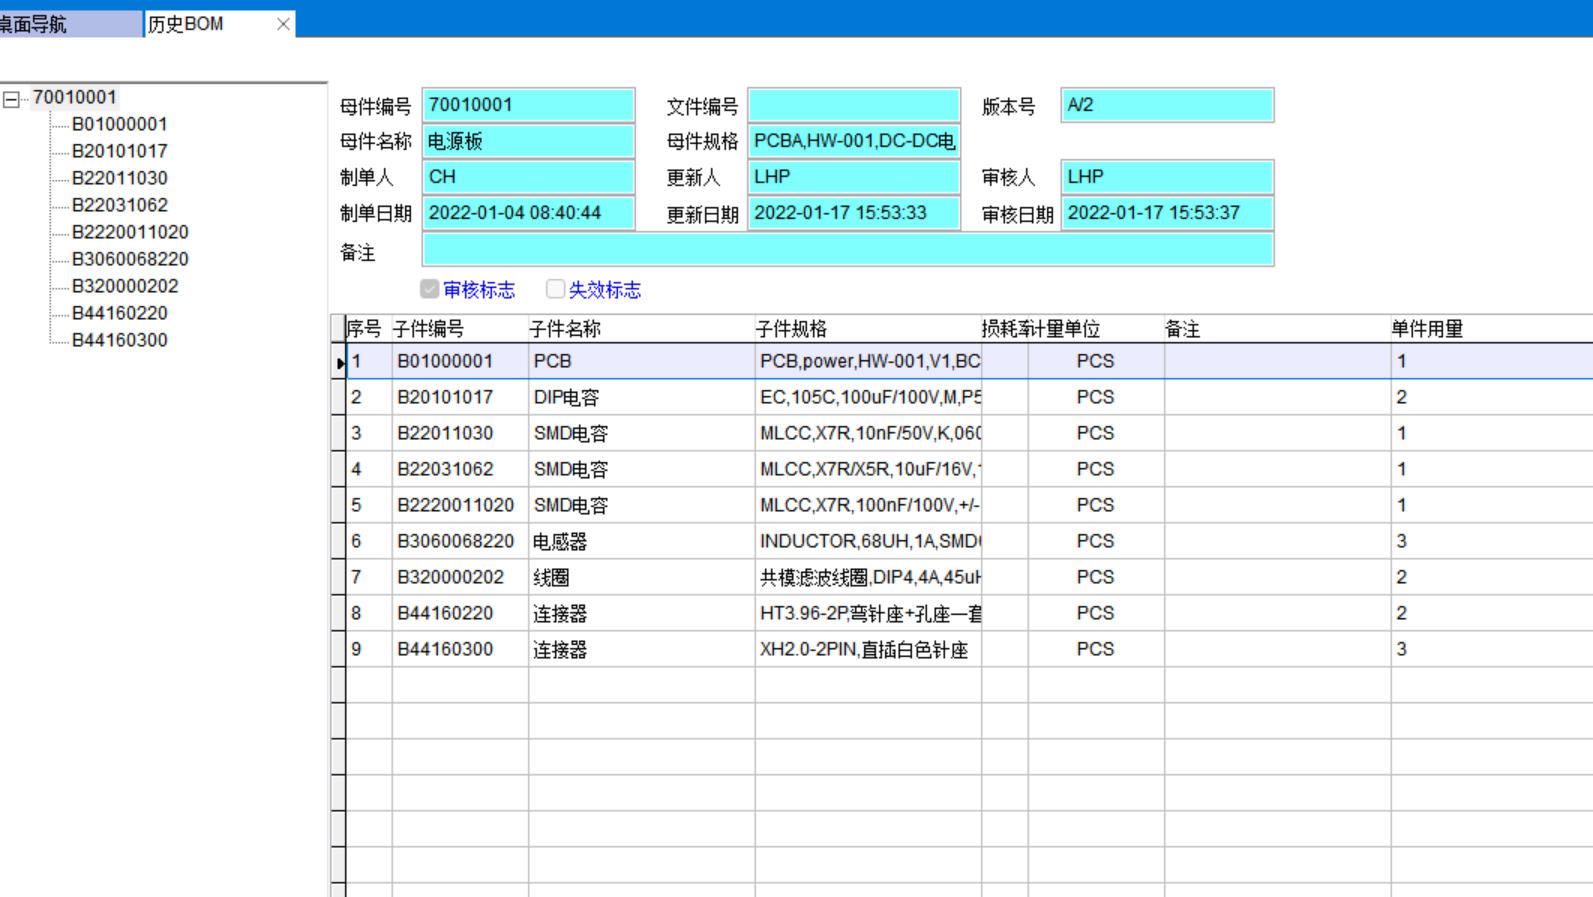Select B01000001 in the tree
Screen dimensions: 1593x897
[x=119, y=124]
